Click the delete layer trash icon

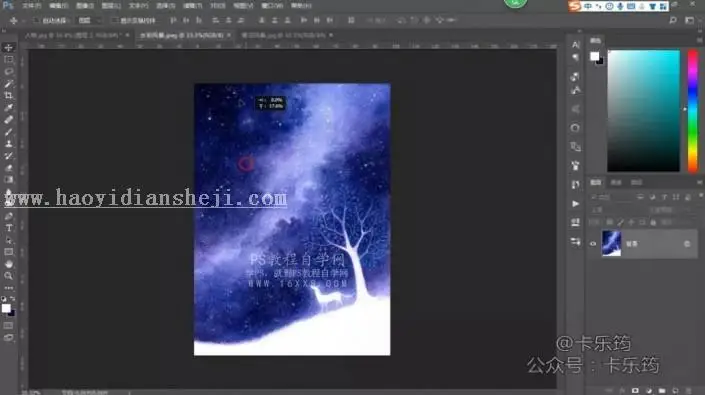coord(688,391)
